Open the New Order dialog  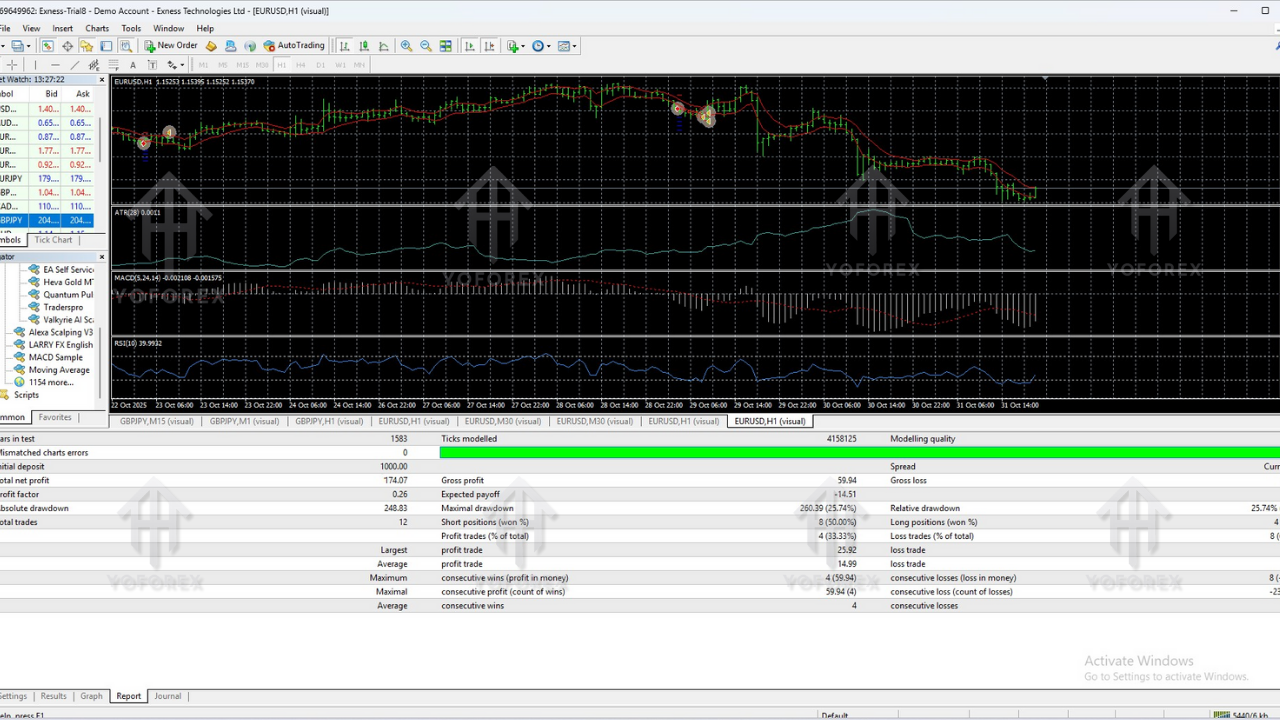[175, 46]
